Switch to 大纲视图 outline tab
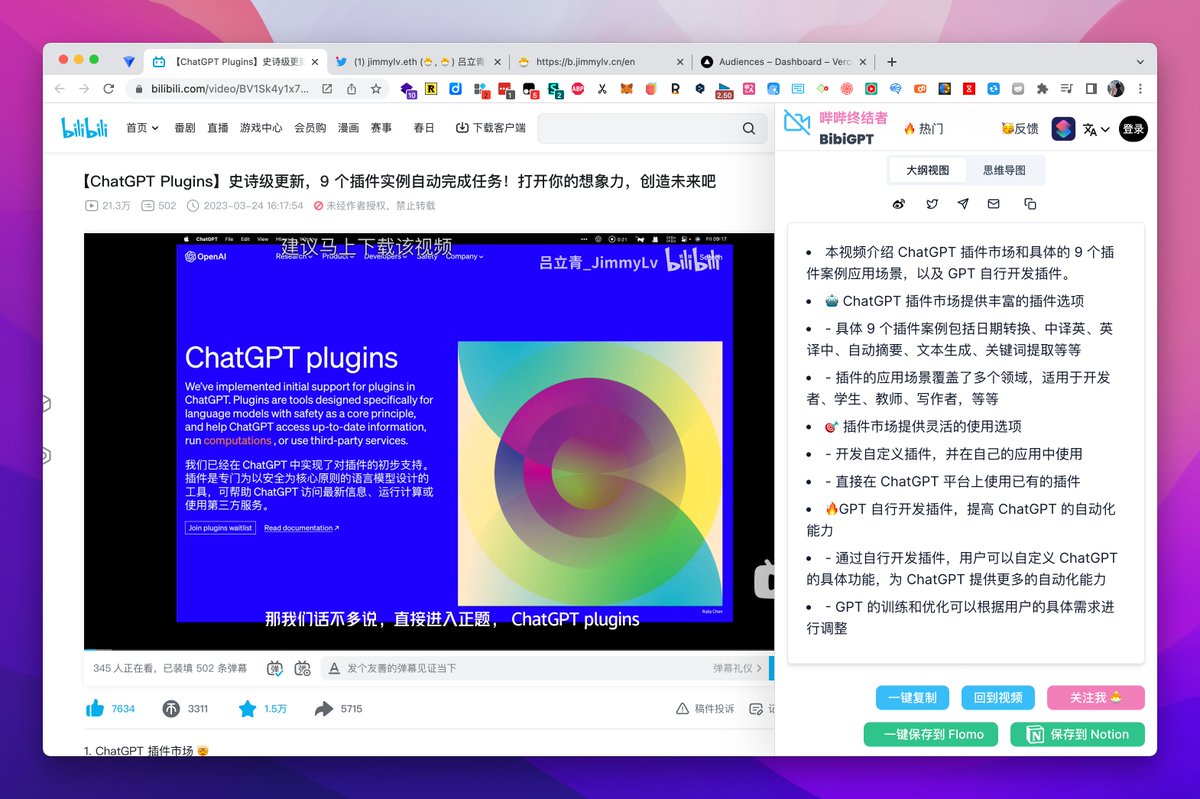Screen dimensions: 1200x799 (x=928, y=170)
